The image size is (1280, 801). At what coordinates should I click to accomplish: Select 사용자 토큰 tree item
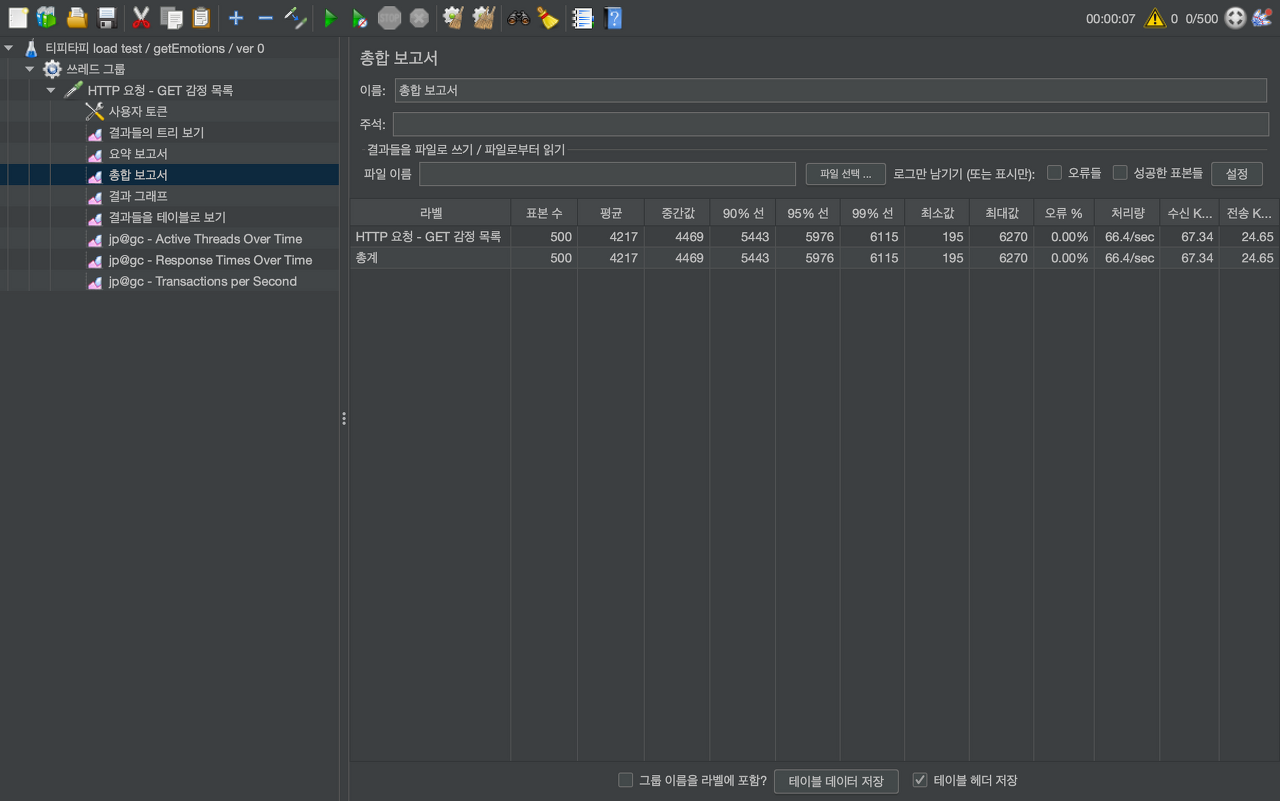tap(138, 111)
